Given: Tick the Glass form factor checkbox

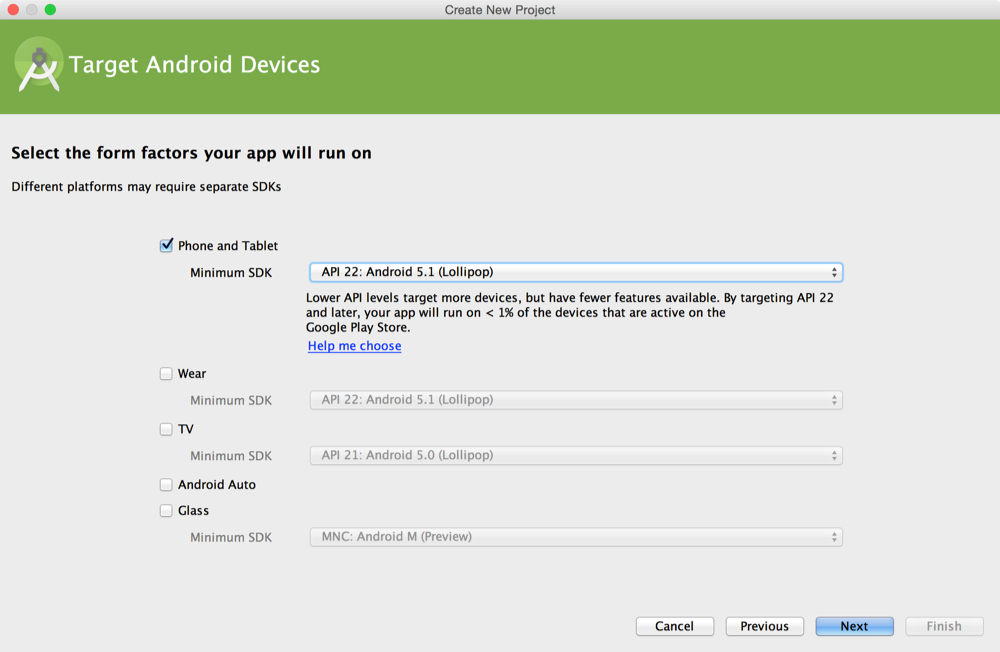Looking at the screenshot, I should click(x=166, y=510).
